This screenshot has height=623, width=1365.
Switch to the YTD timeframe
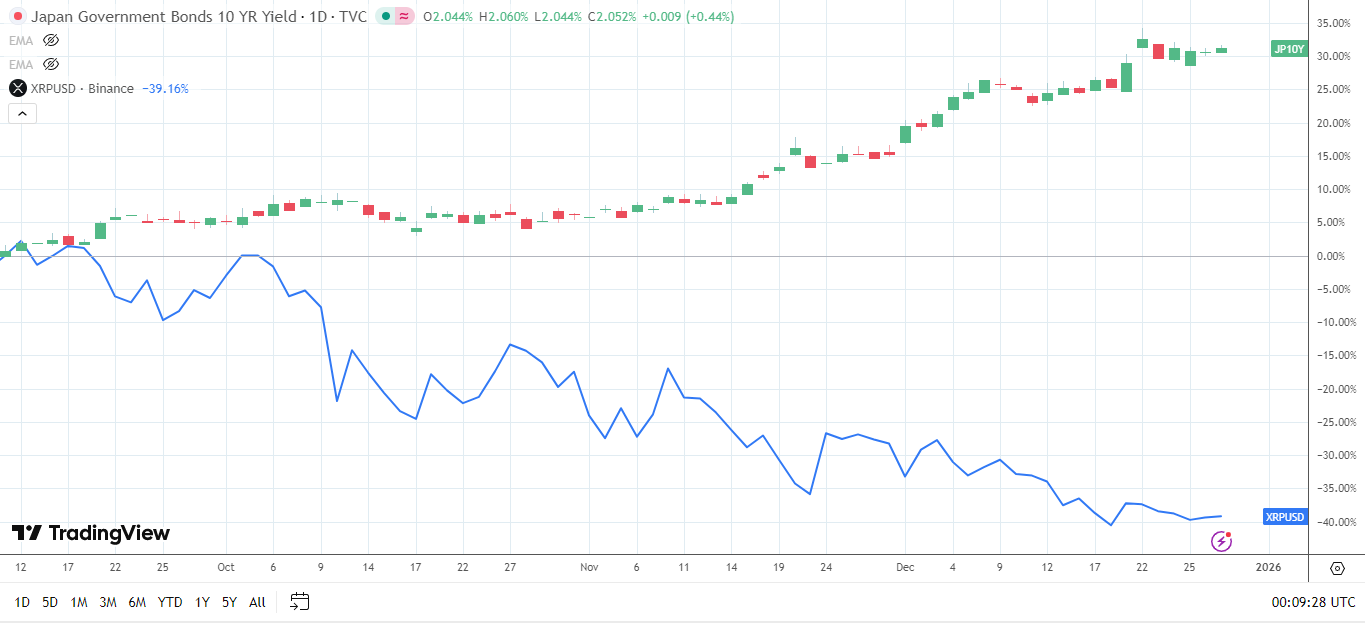170,603
